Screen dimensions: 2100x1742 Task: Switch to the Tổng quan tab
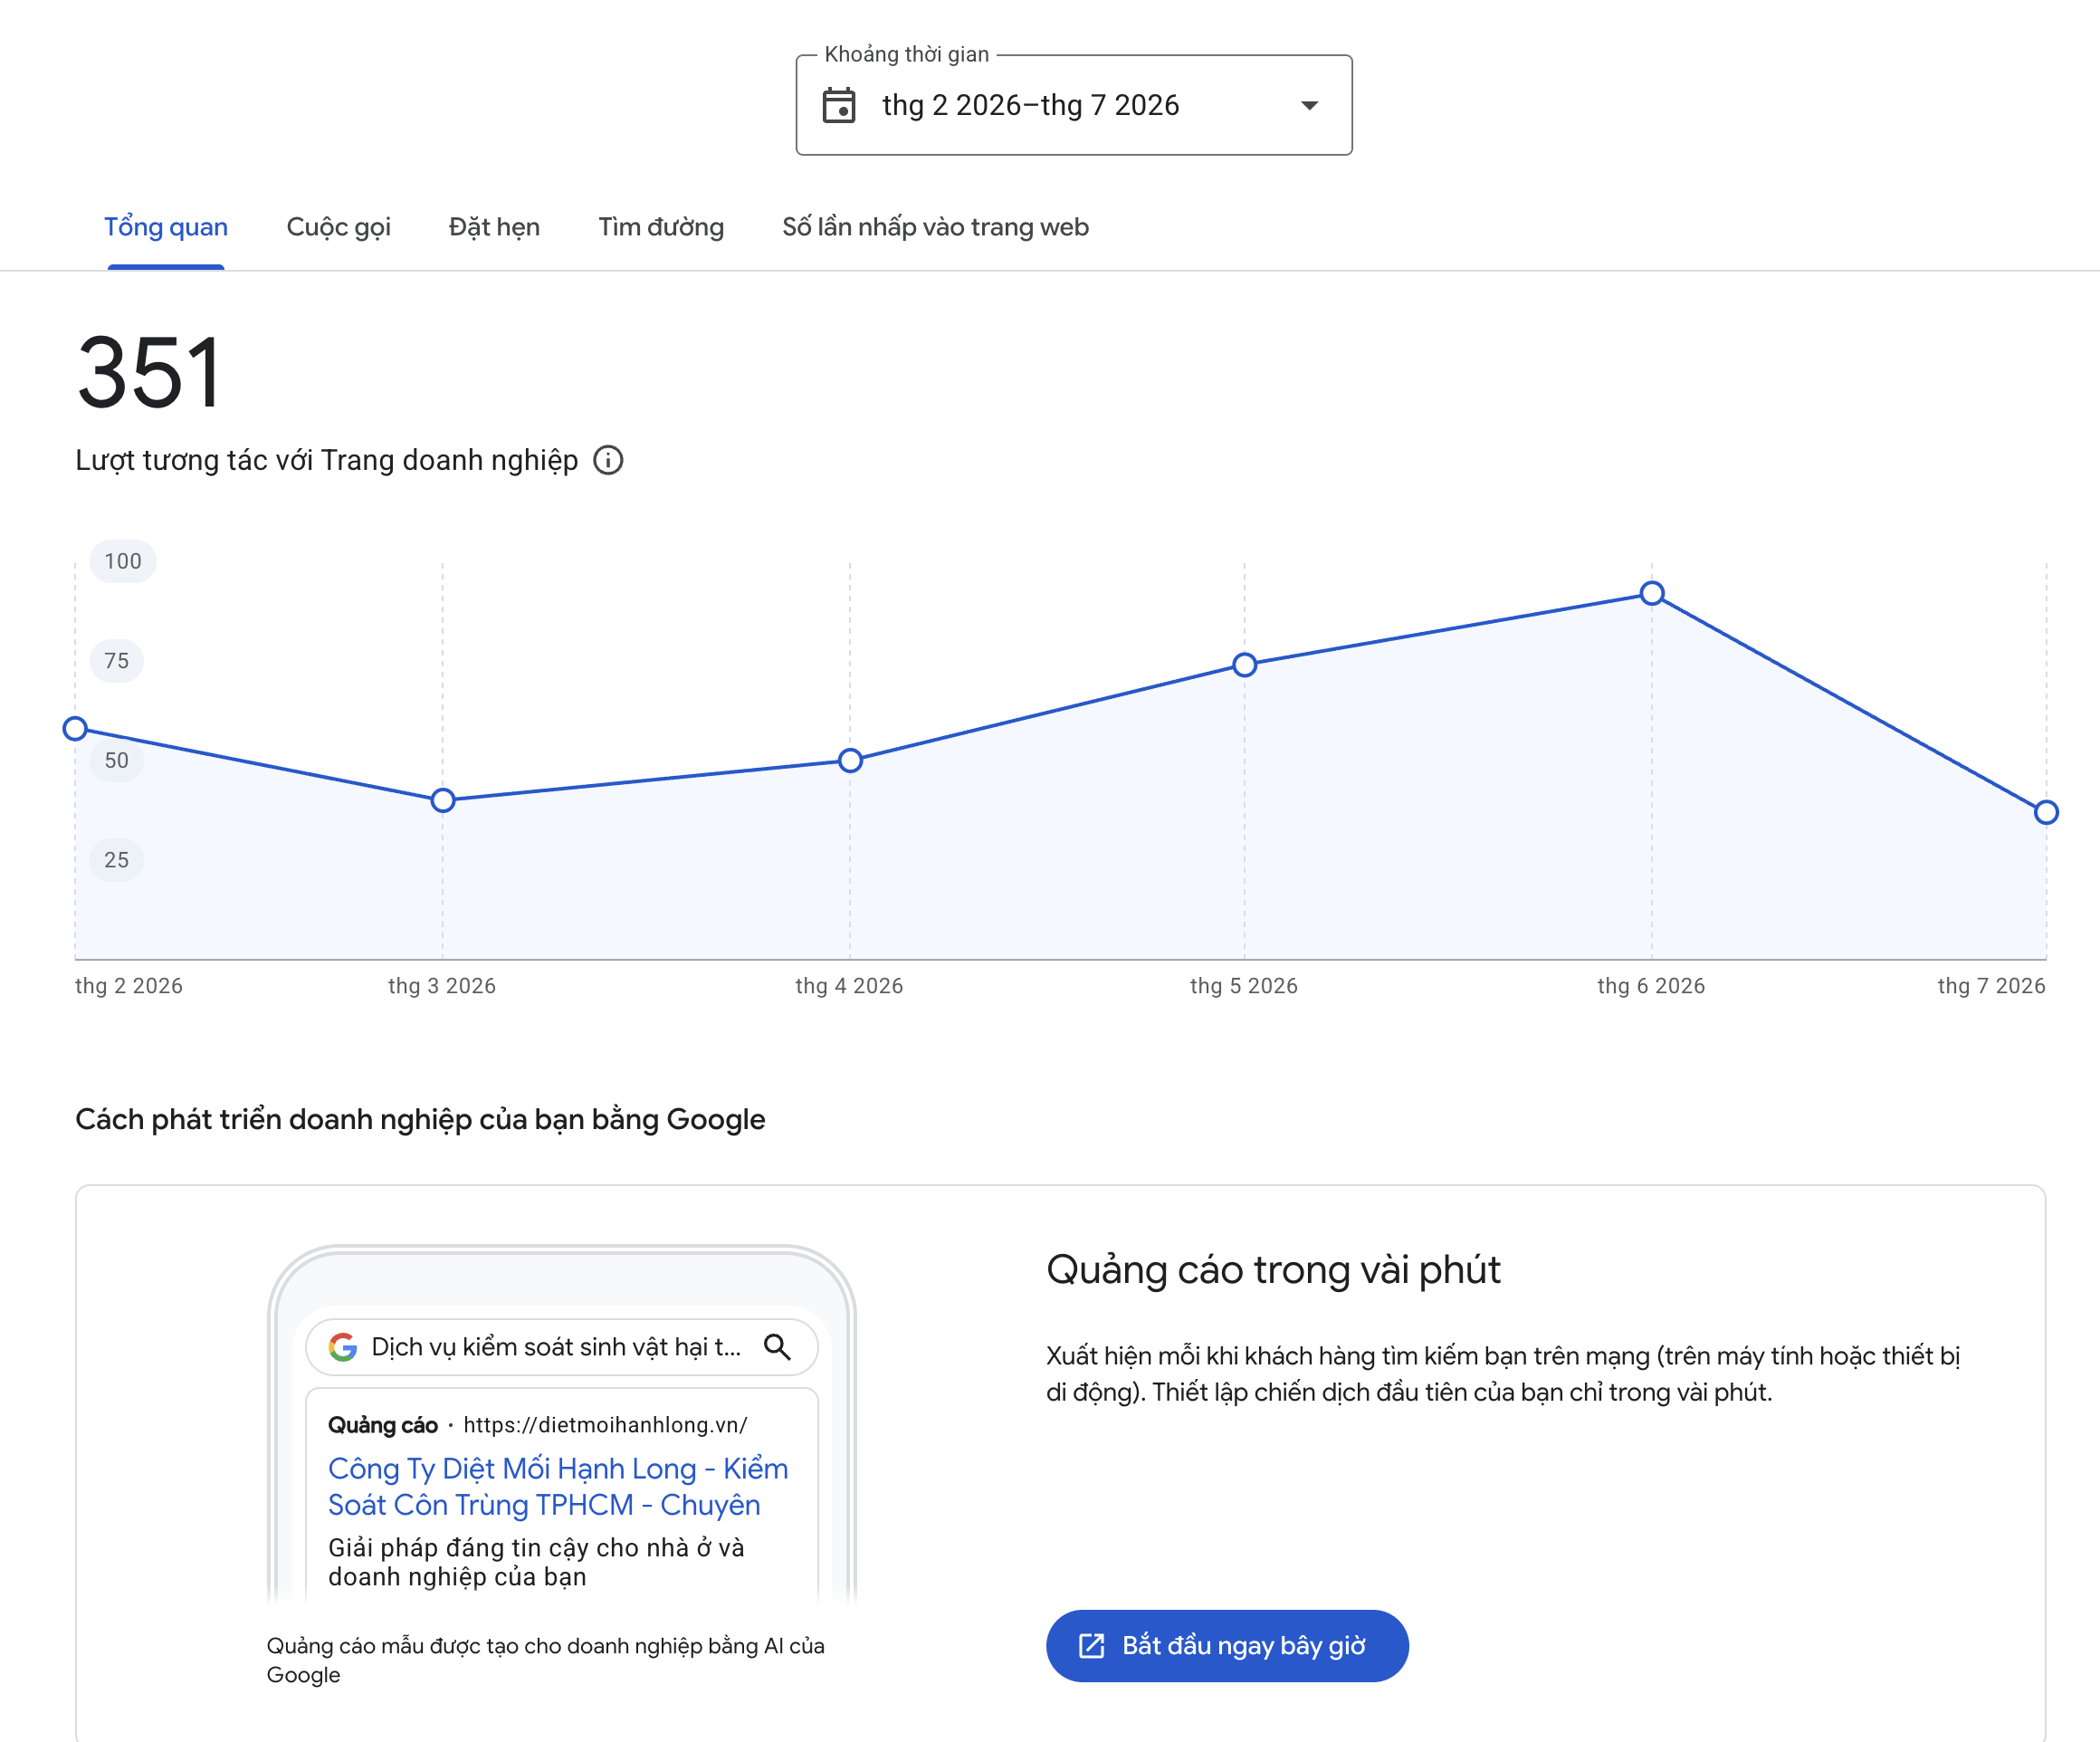click(166, 227)
